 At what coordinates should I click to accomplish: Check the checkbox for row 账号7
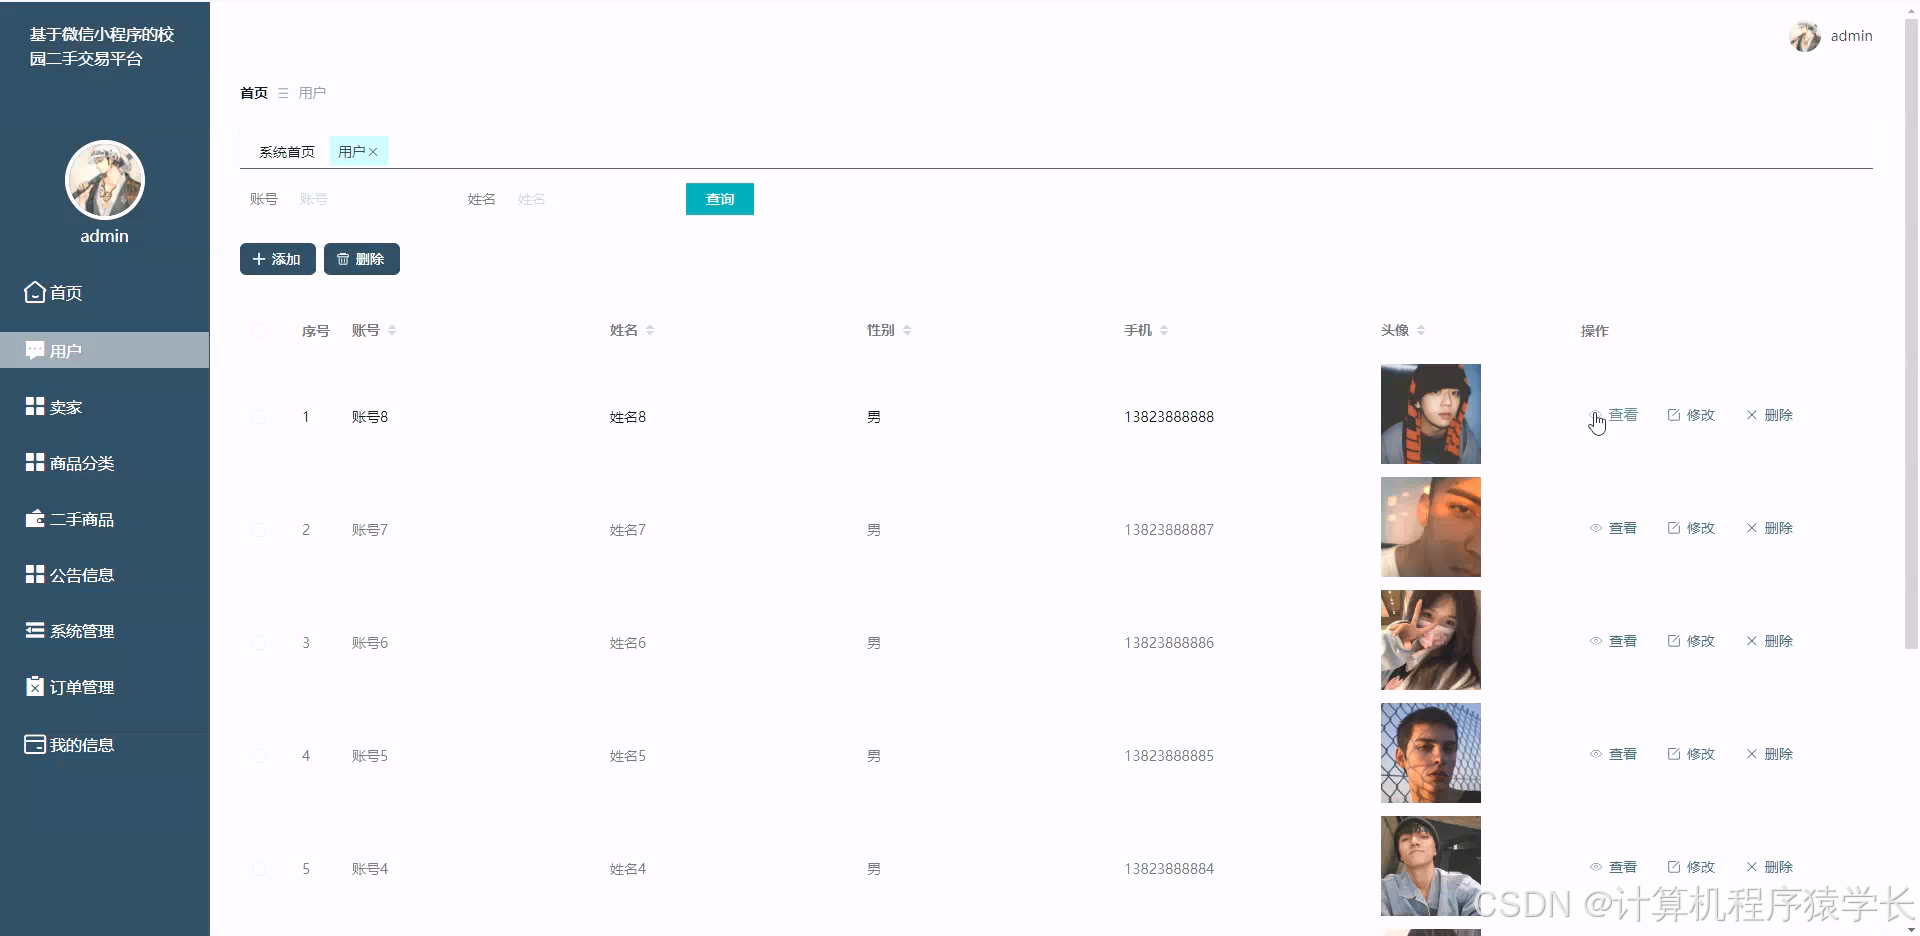pos(260,530)
